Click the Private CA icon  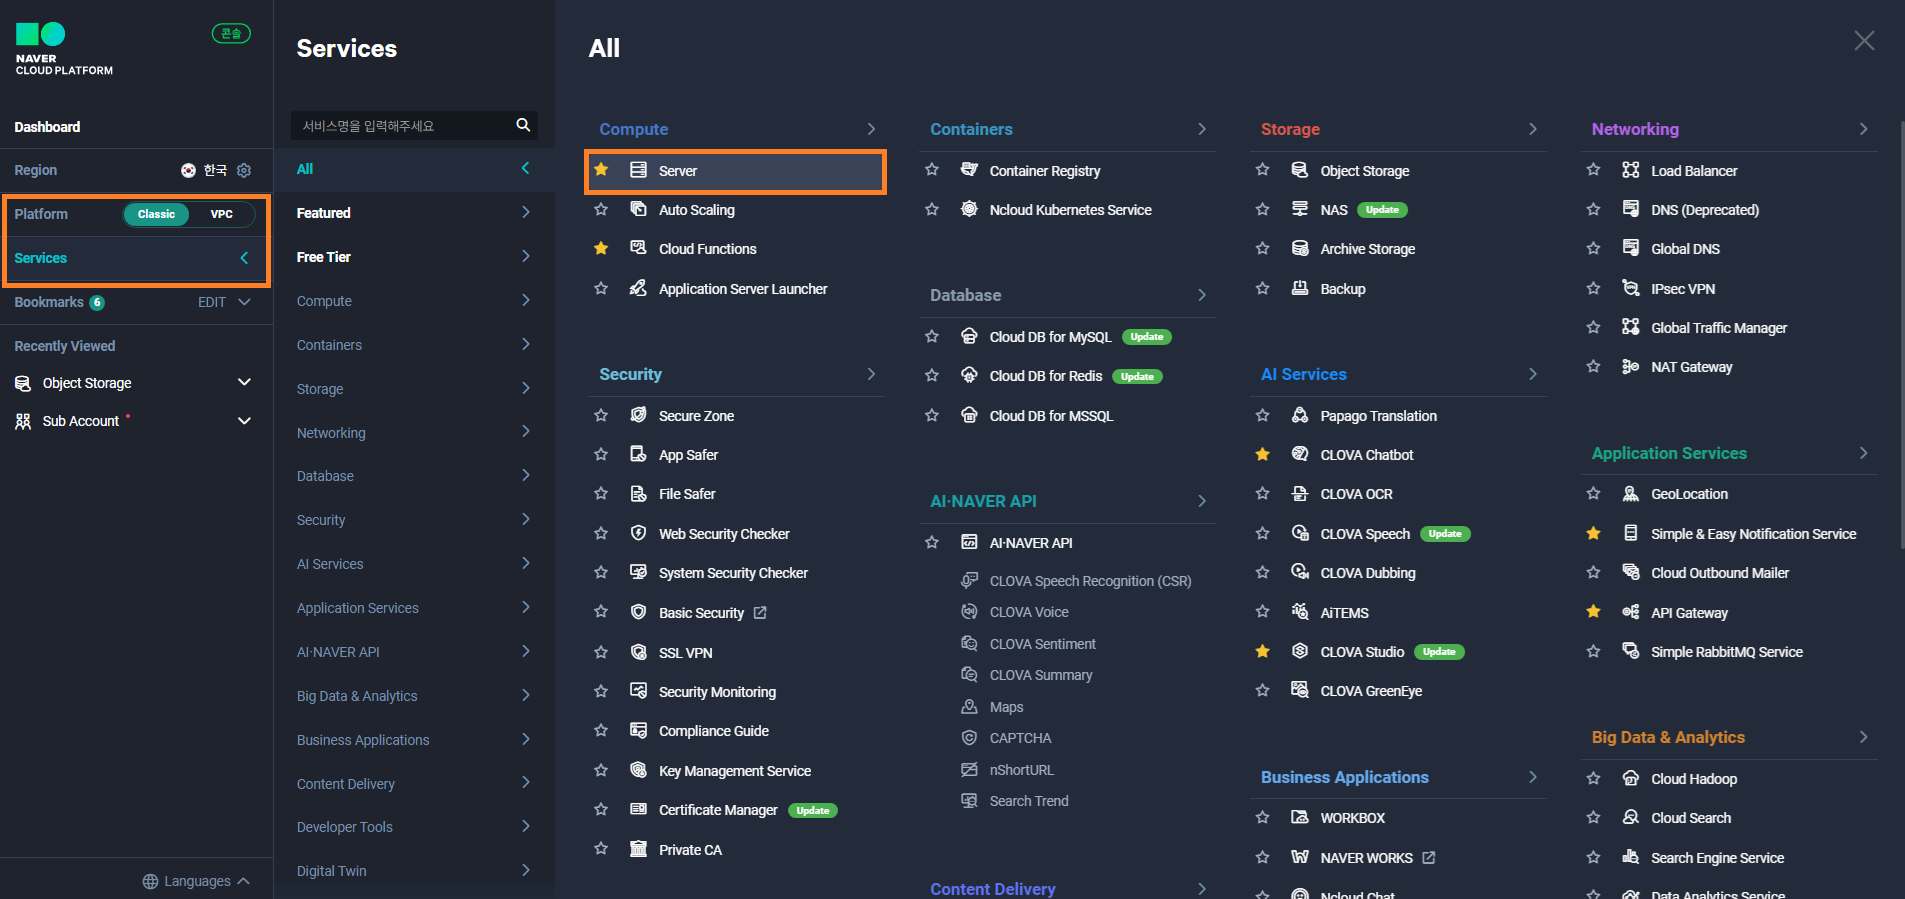coord(638,849)
